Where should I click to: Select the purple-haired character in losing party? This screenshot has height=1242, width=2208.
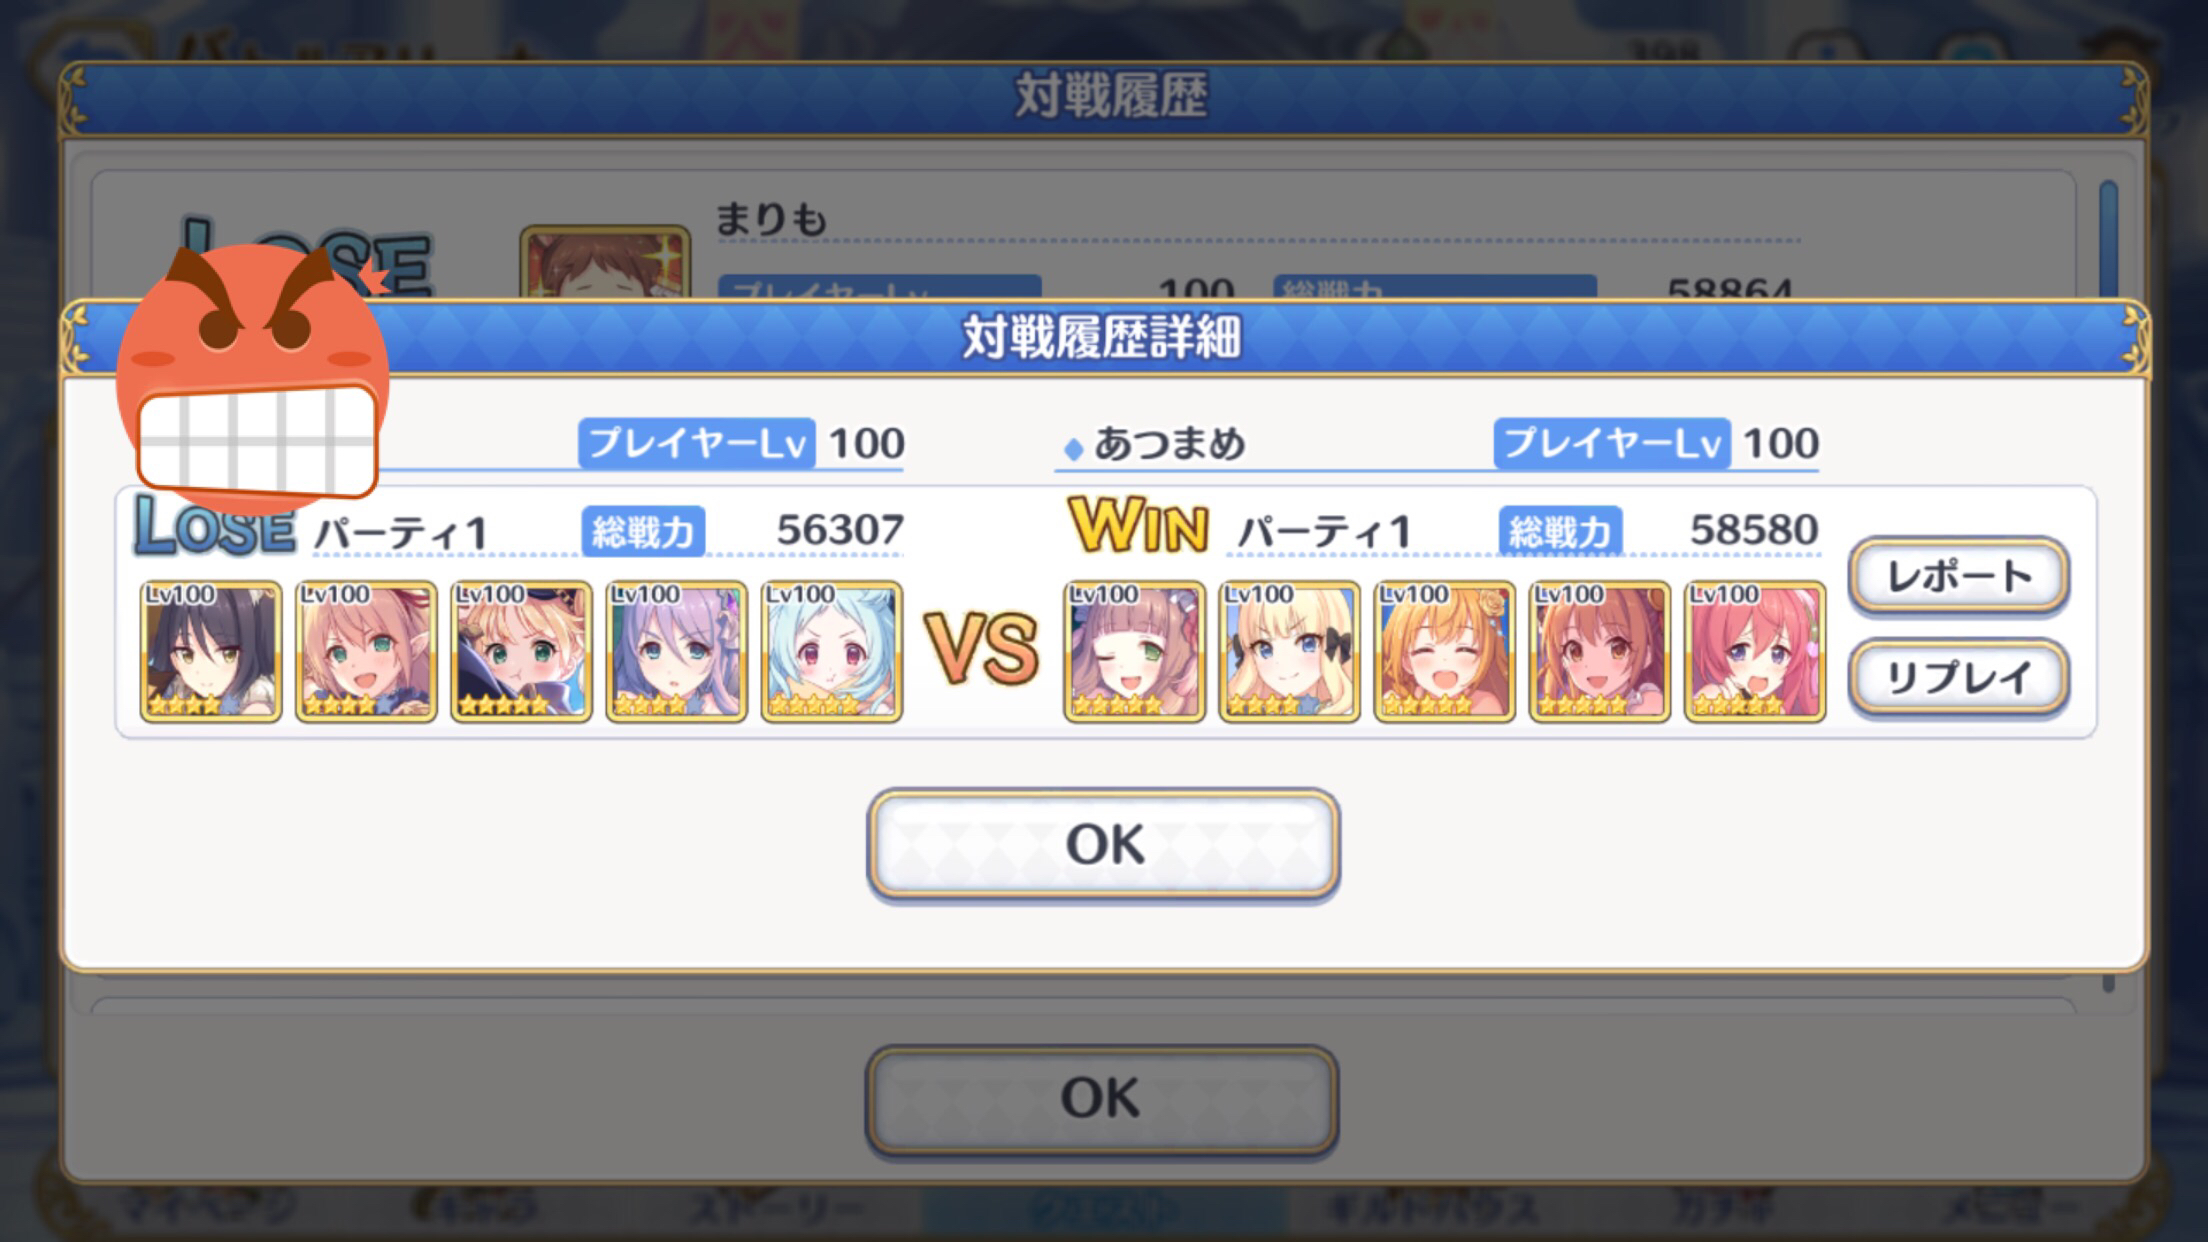tap(676, 651)
